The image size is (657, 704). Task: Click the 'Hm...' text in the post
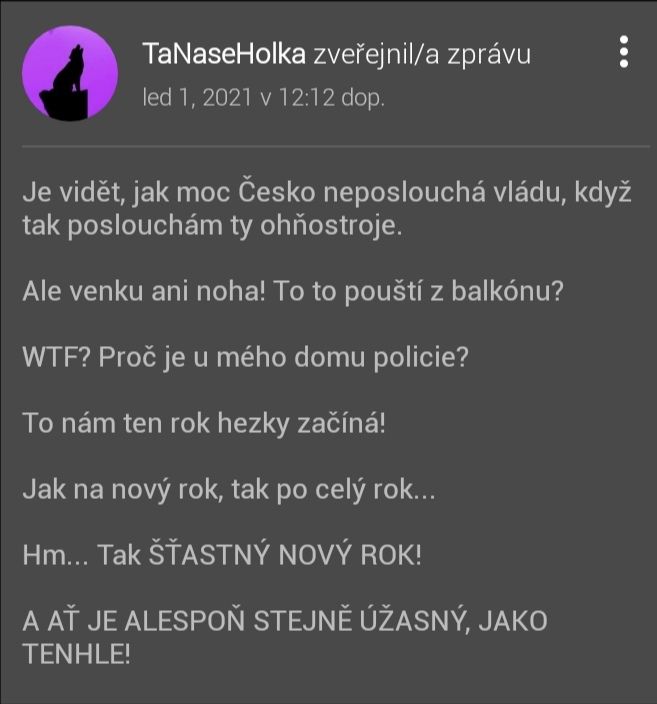56,555
